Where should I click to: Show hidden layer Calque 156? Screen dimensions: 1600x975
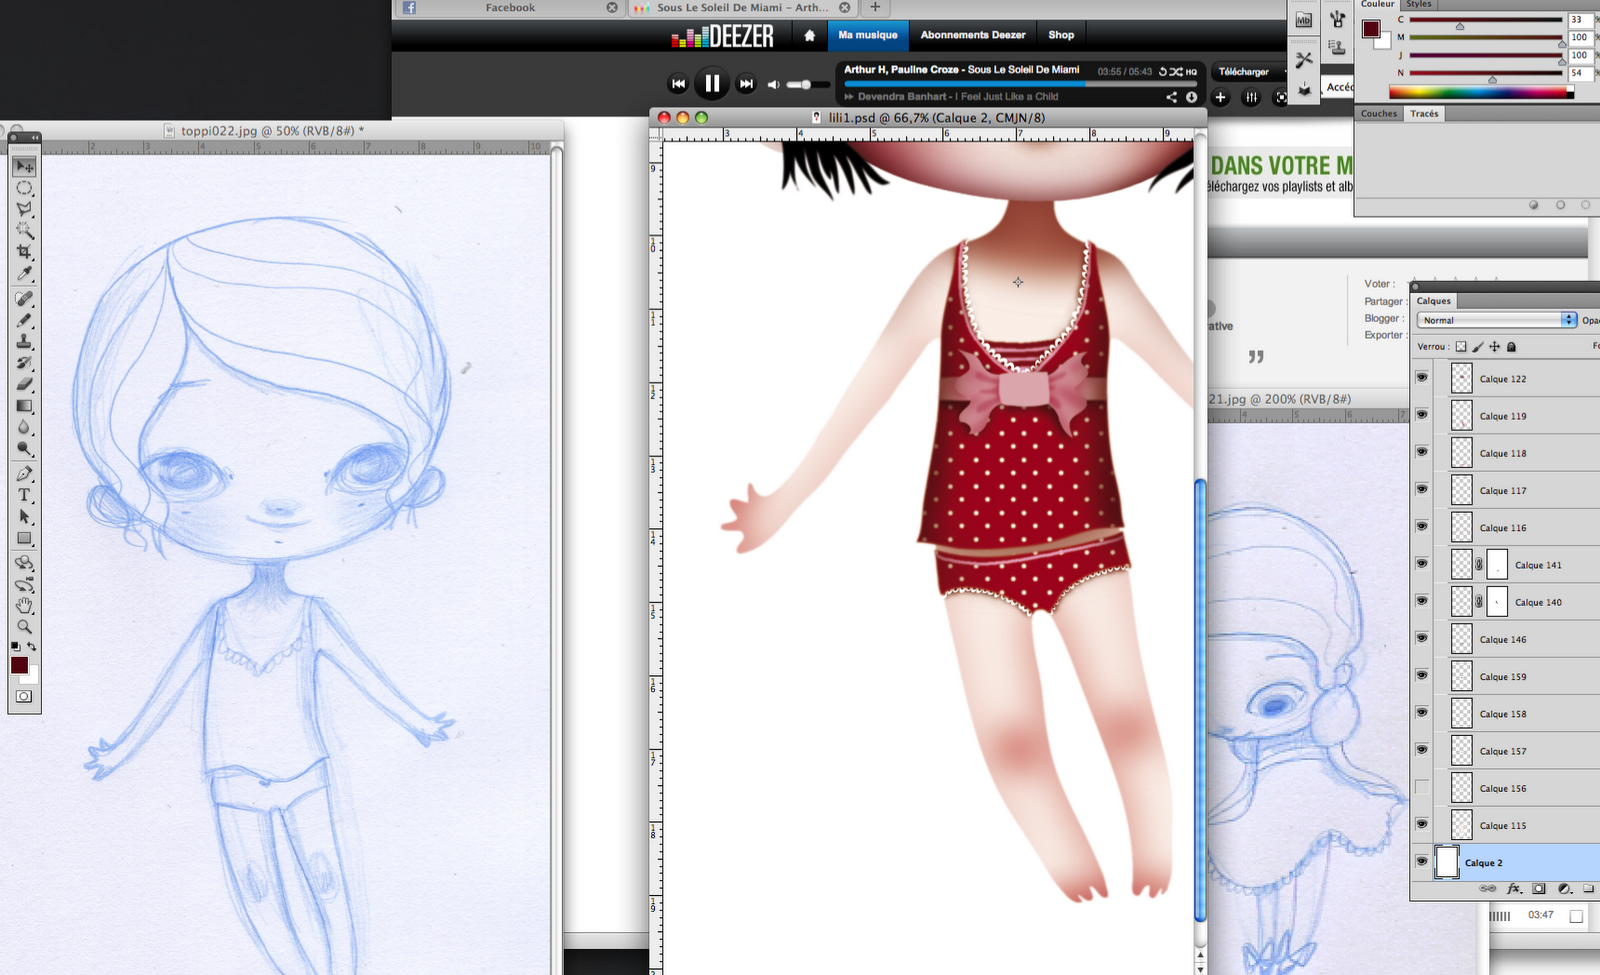point(1422,787)
